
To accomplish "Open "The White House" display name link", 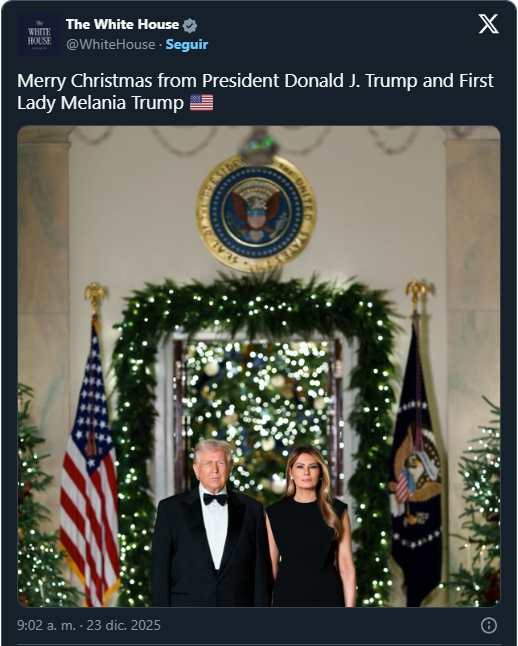I will click(x=122, y=25).
